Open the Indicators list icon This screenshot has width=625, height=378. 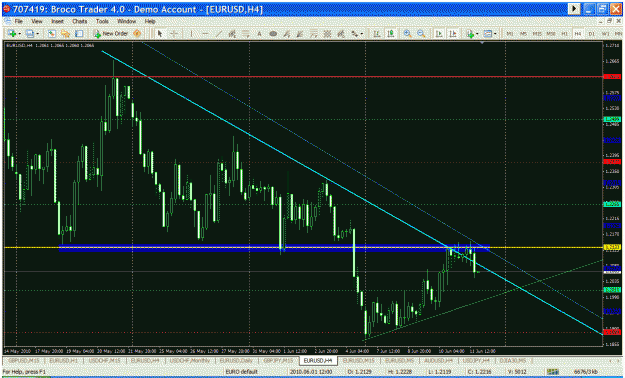470,34
